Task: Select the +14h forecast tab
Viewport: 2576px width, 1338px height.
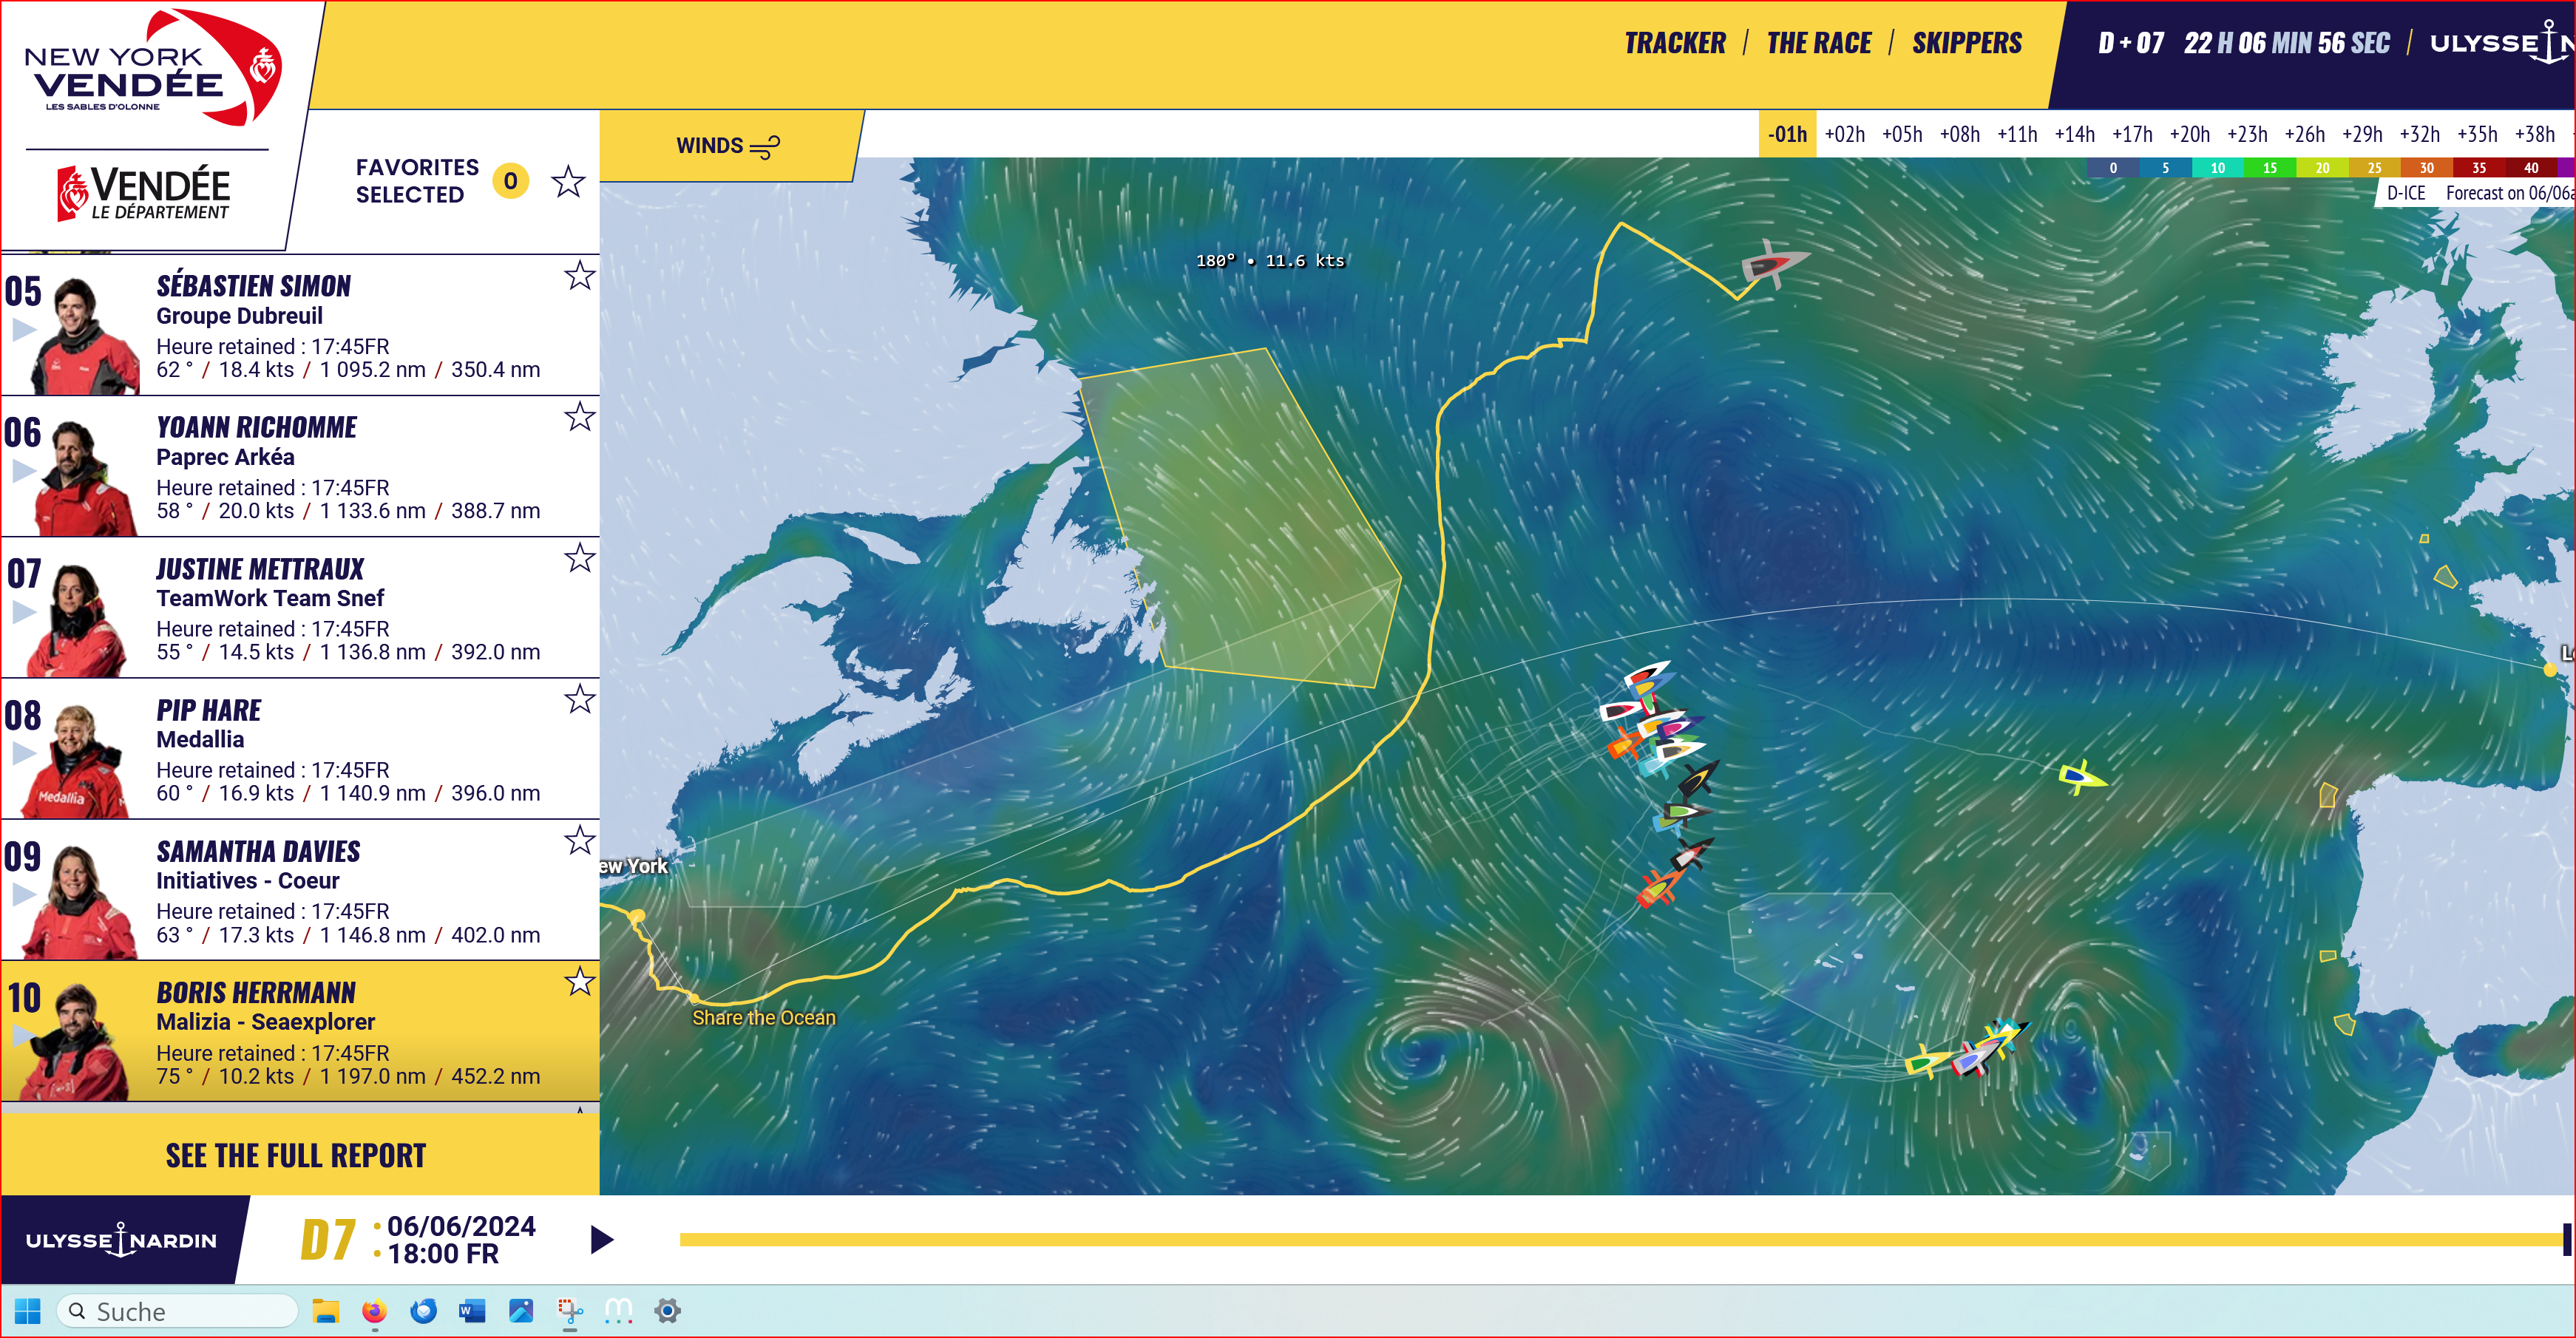Action: (2074, 134)
